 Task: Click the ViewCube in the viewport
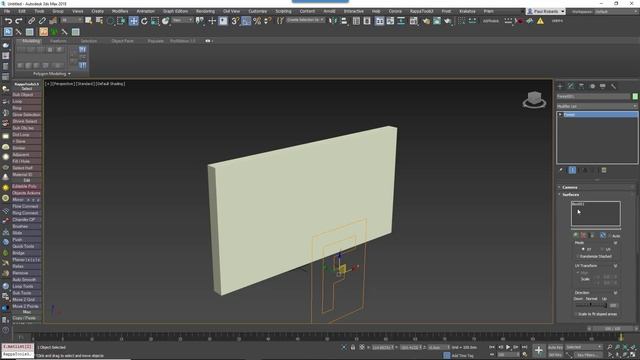(534, 100)
